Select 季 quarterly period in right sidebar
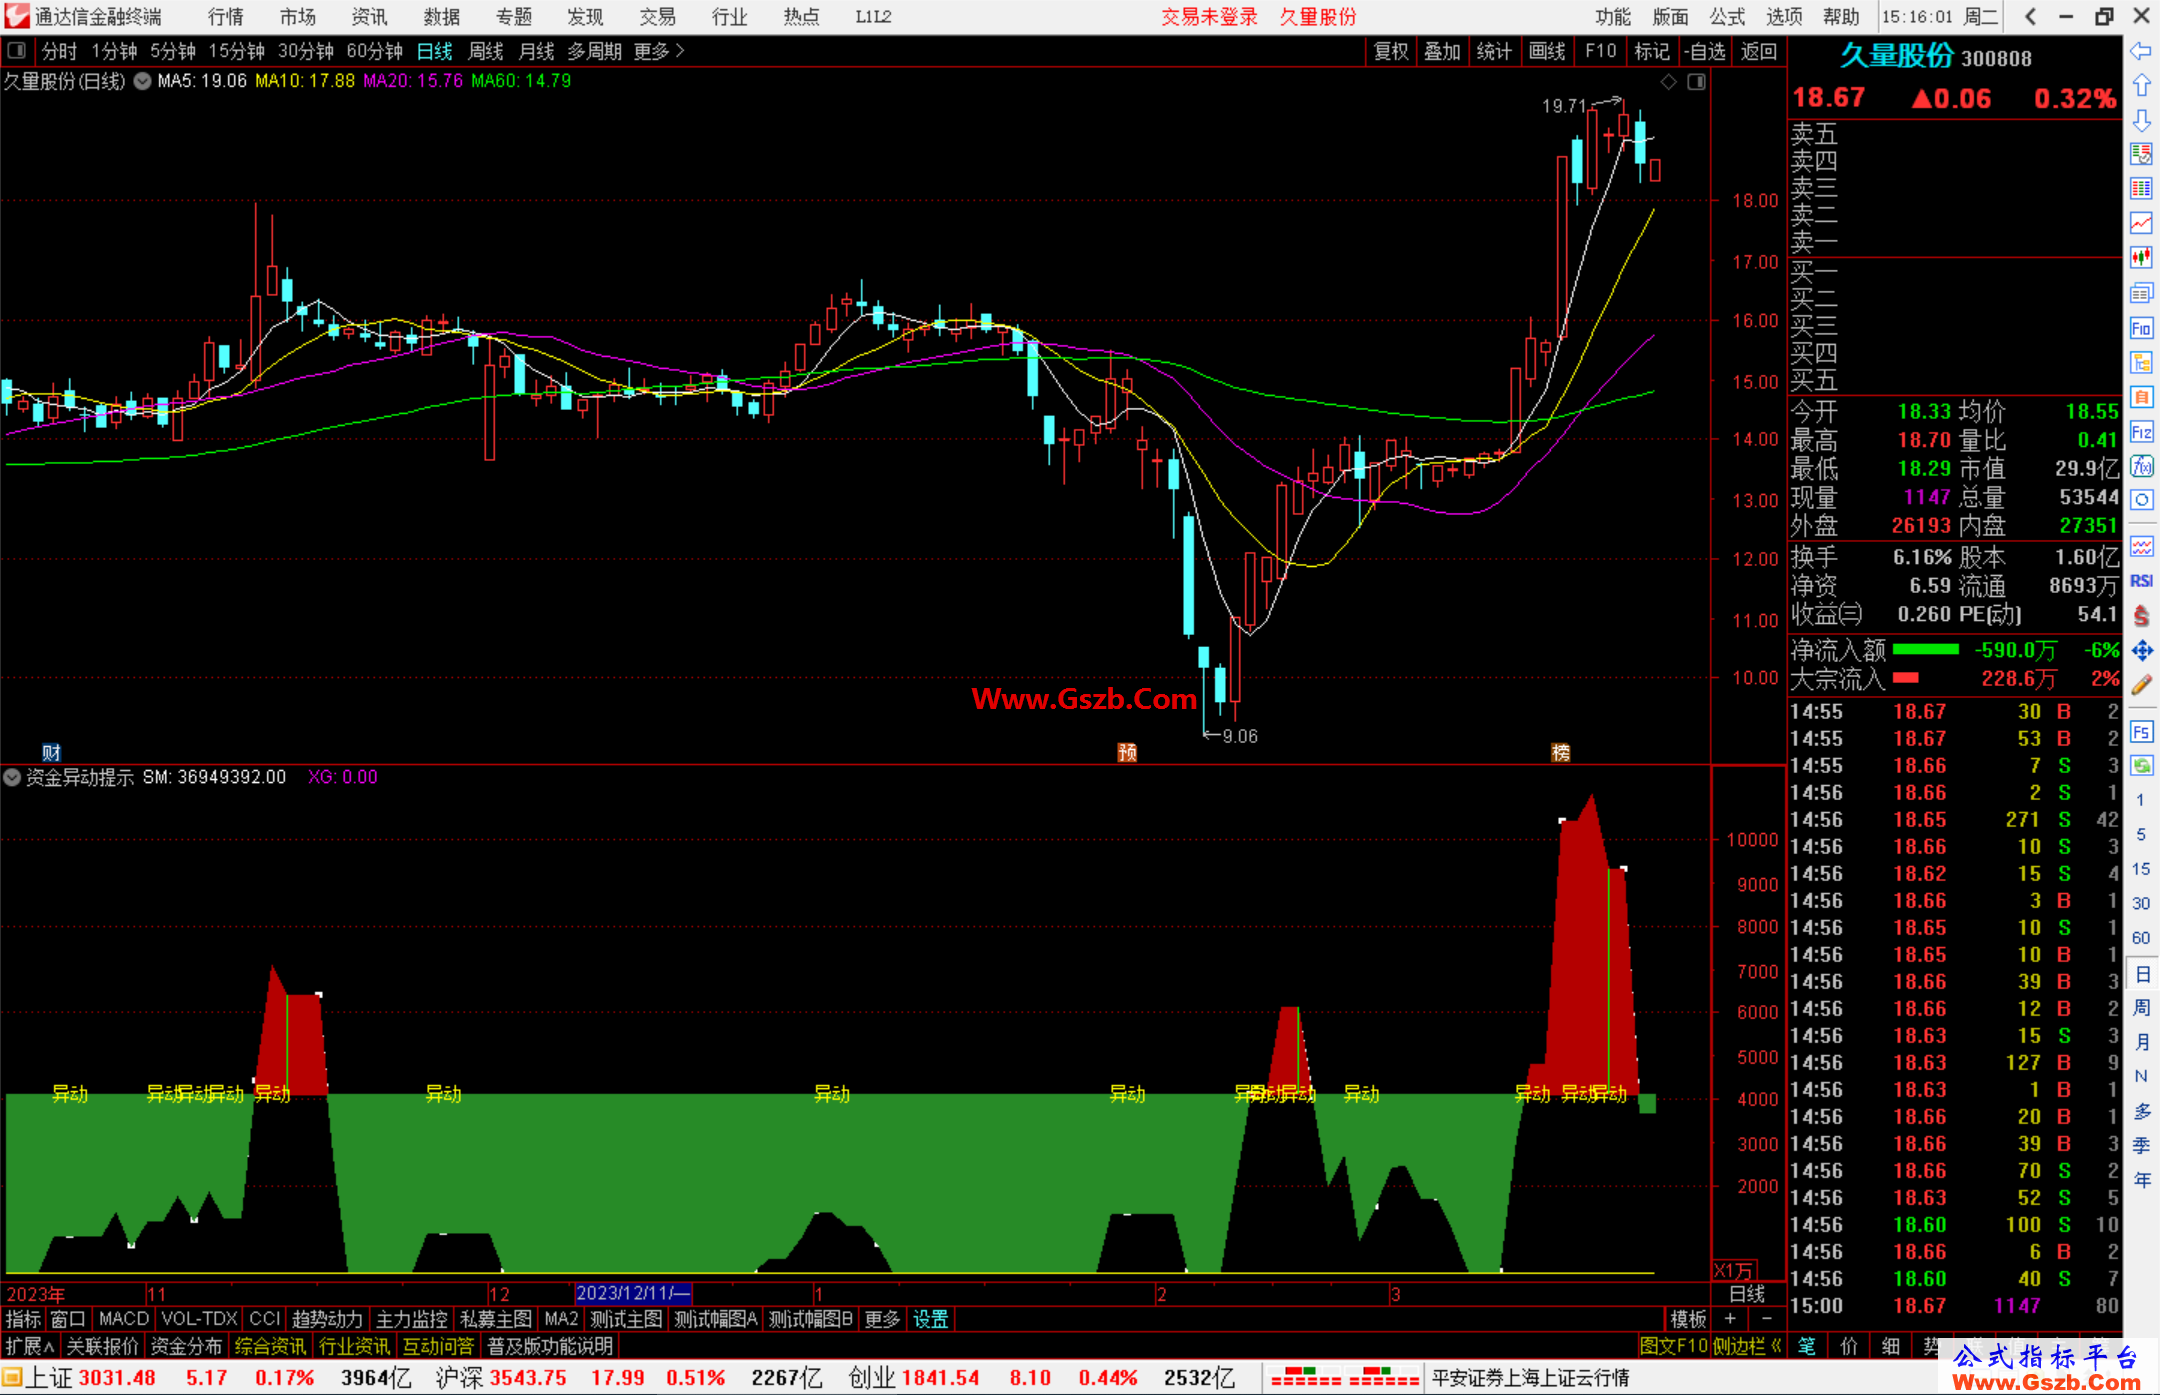2160x1395 pixels. click(2142, 1146)
